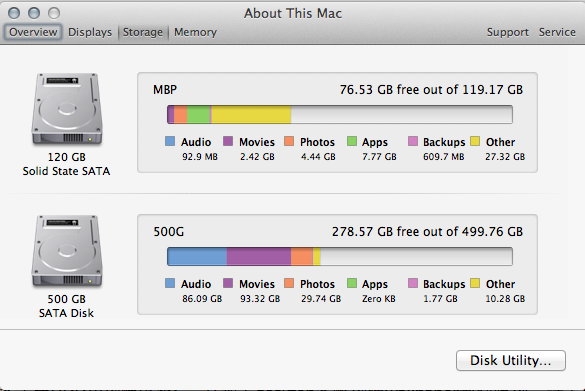Click the MBP storage usage bar
585x391 pixels.
(x=340, y=114)
